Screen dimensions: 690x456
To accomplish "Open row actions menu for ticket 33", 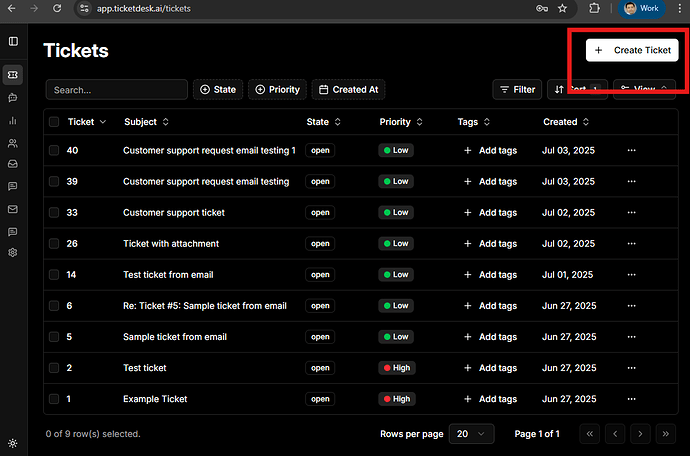I will click(631, 213).
